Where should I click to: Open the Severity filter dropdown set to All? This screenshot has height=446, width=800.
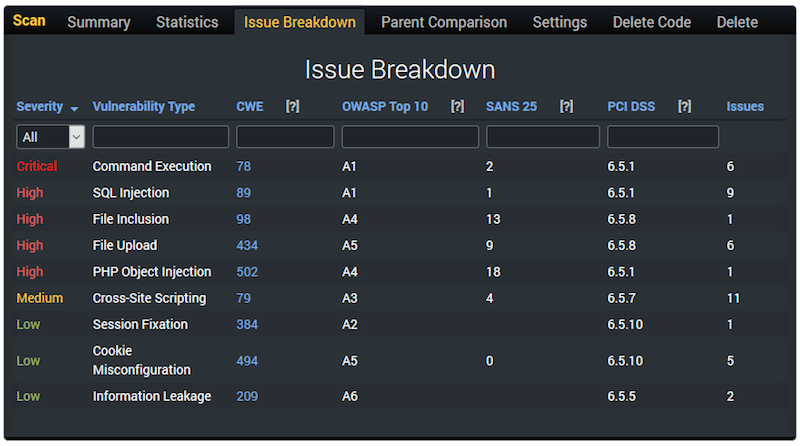click(x=50, y=137)
